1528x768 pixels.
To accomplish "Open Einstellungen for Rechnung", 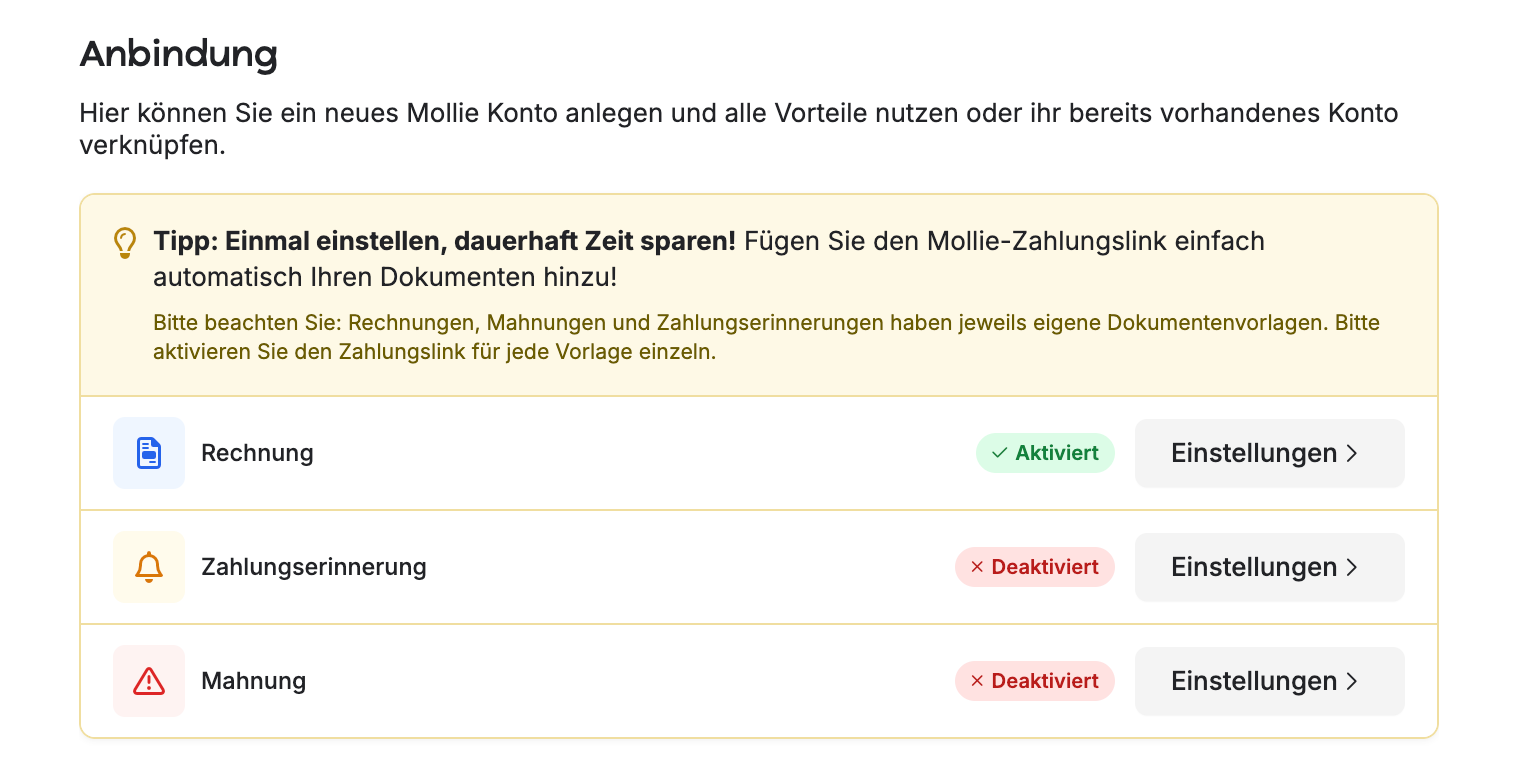I will tap(1269, 453).
